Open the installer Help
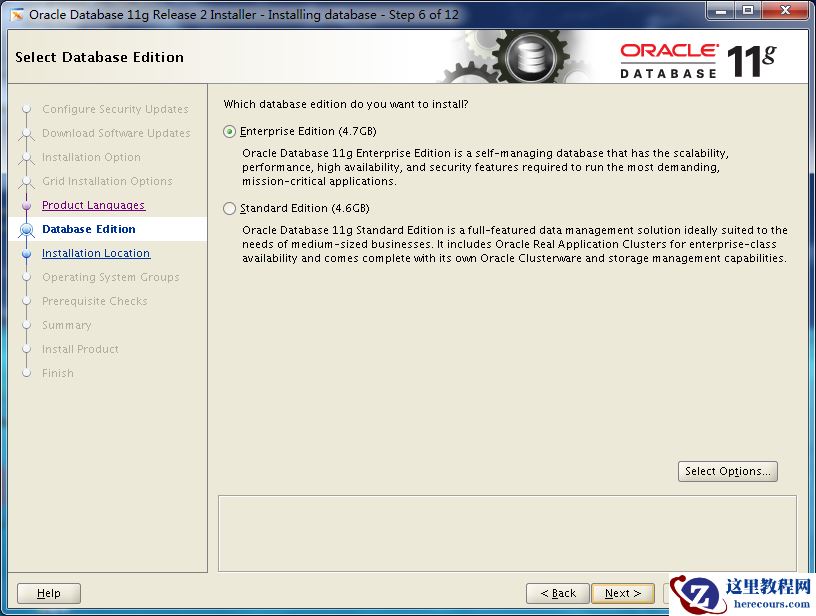816x616 pixels. pos(49,593)
